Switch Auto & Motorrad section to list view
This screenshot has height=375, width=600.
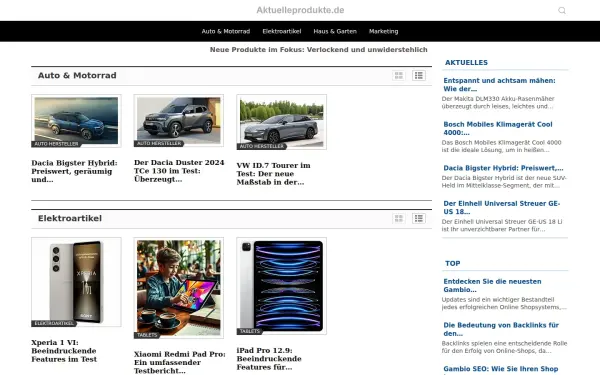tap(419, 75)
